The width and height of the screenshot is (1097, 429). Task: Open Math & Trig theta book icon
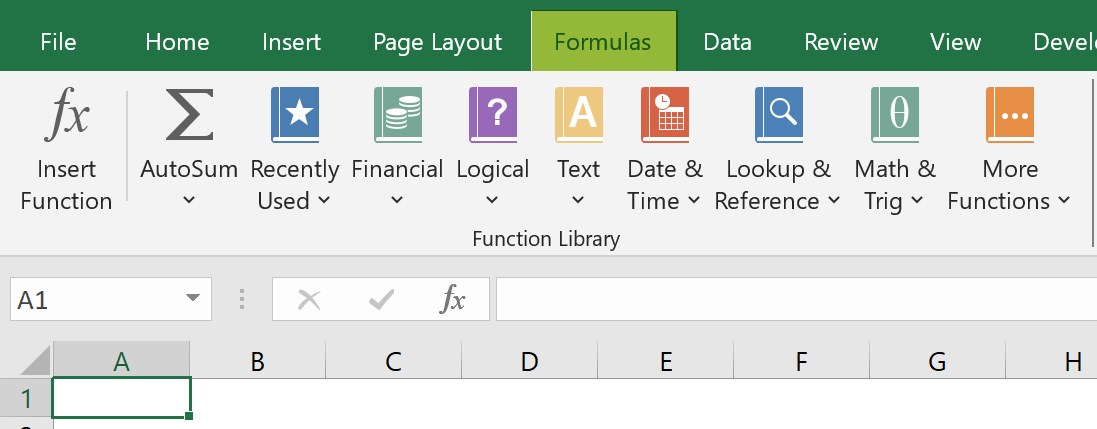895,115
